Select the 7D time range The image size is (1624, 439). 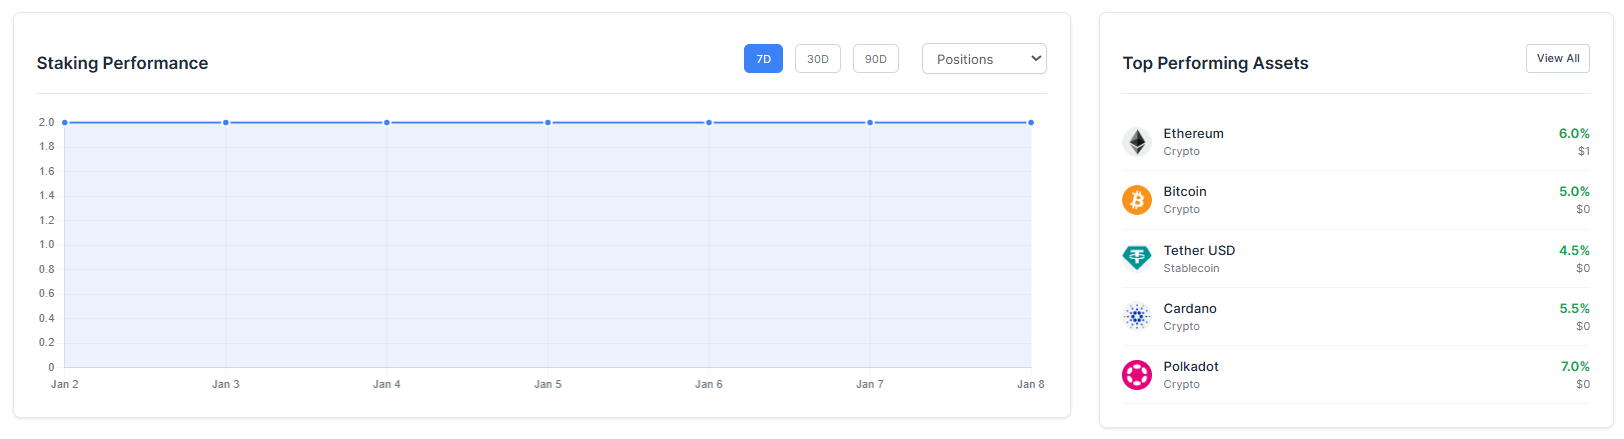(x=763, y=59)
